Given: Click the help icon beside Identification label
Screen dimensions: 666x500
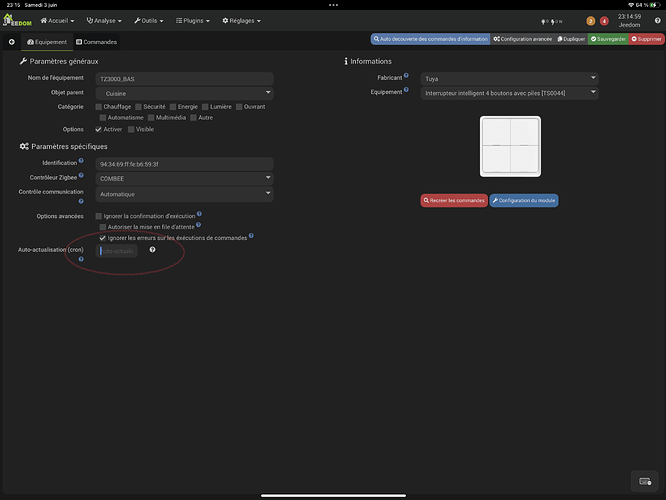Looking at the screenshot, I should [x=81, y=162].
